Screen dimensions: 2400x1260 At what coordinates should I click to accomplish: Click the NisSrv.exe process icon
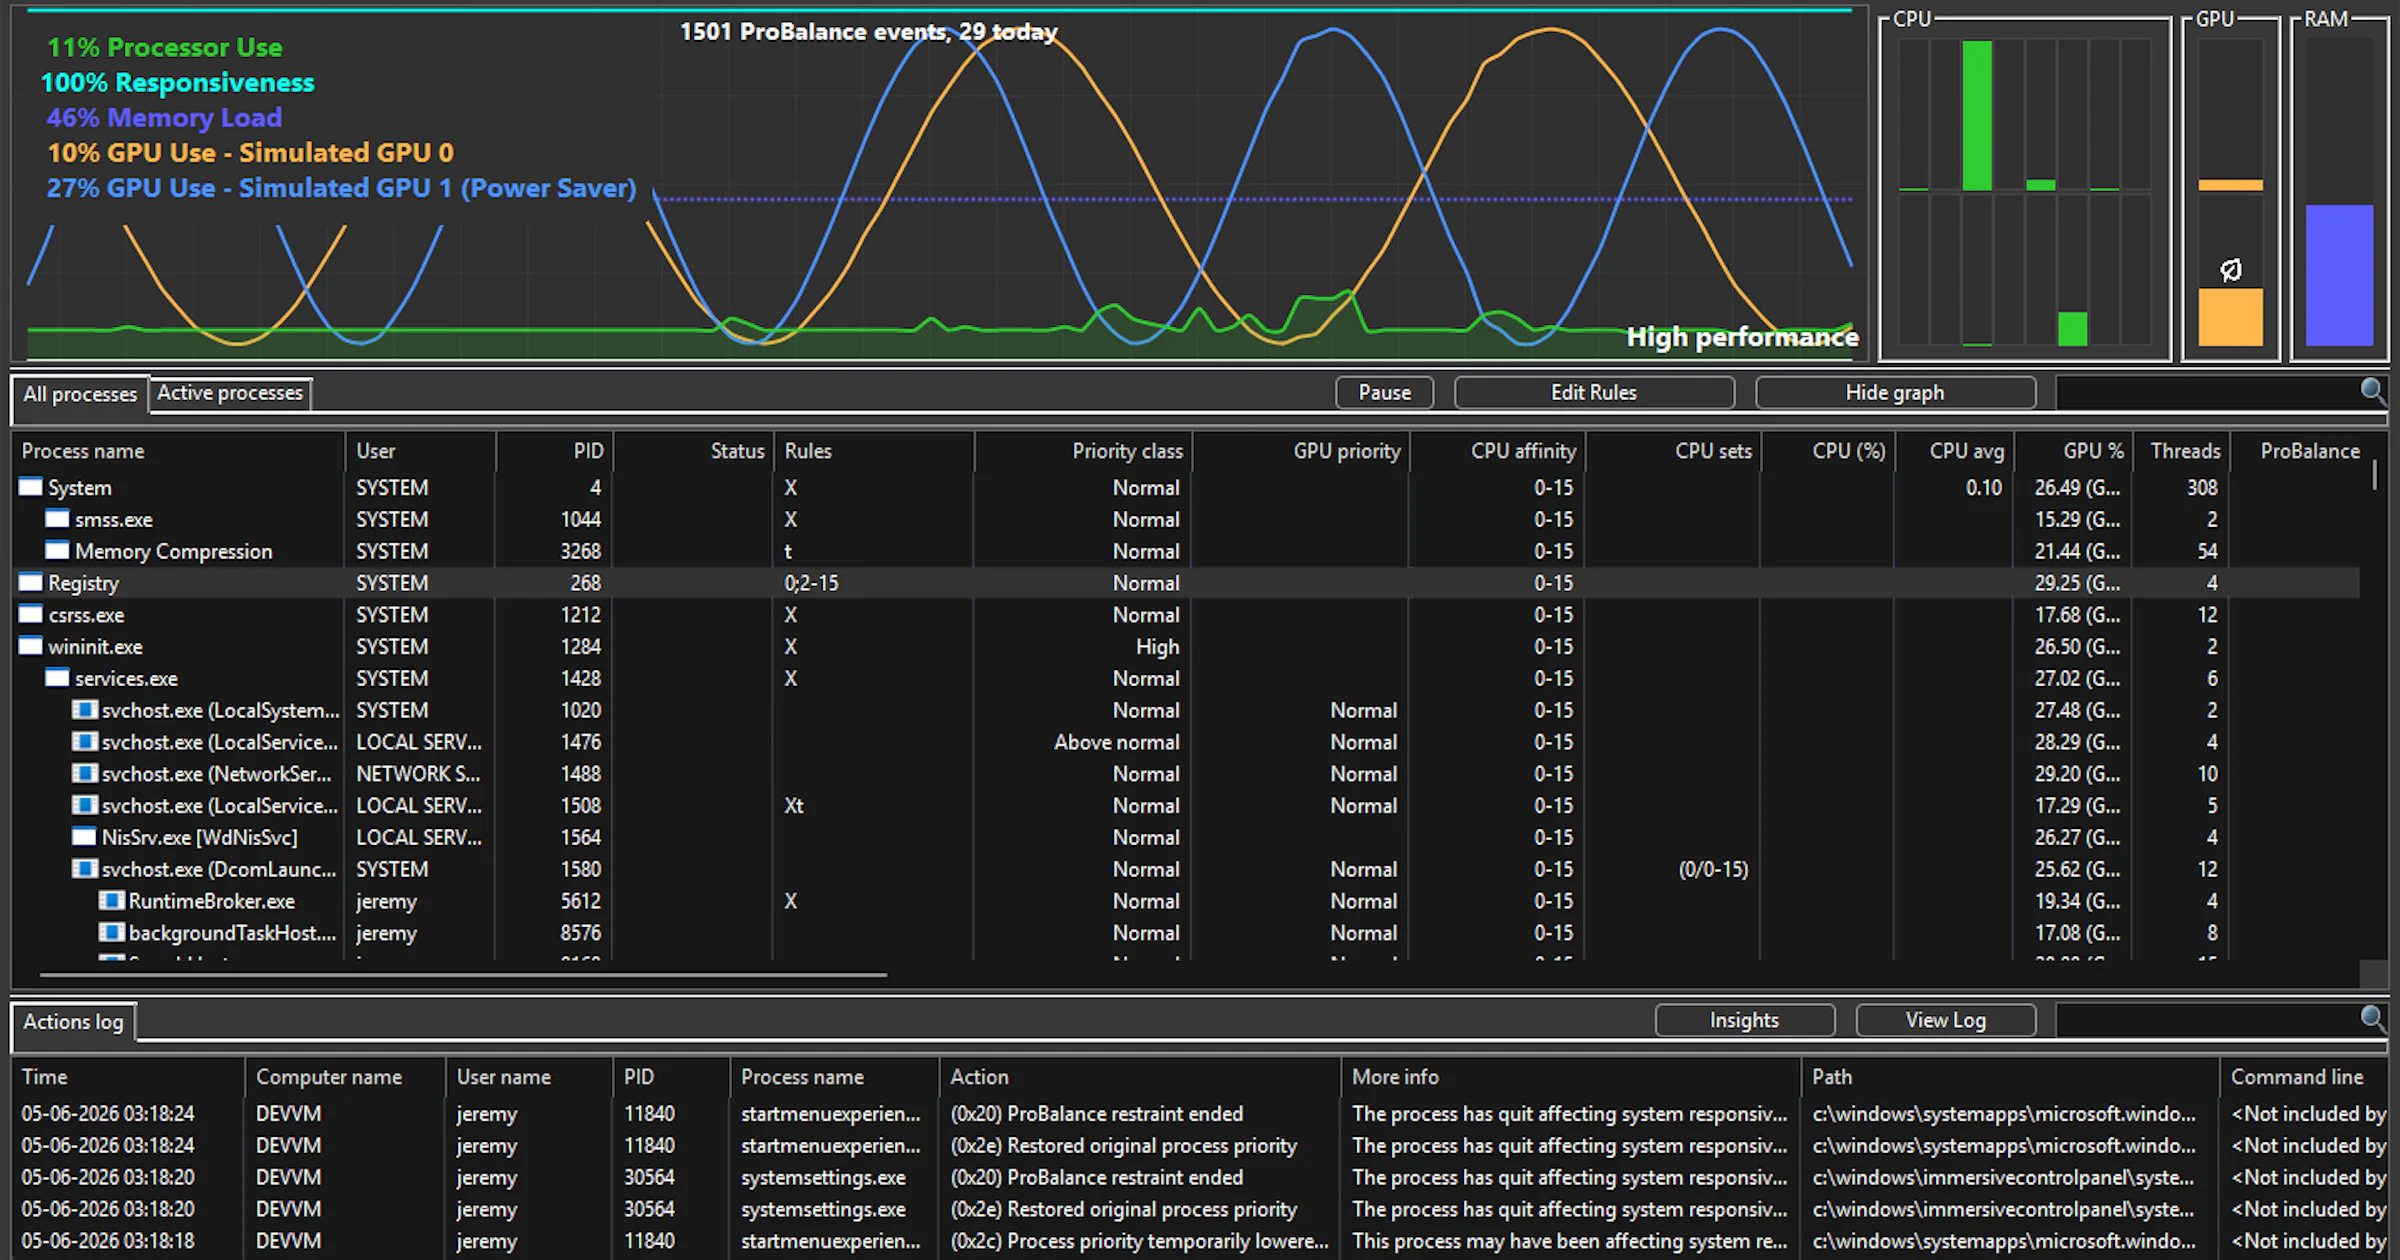click(x=84, y=837)
